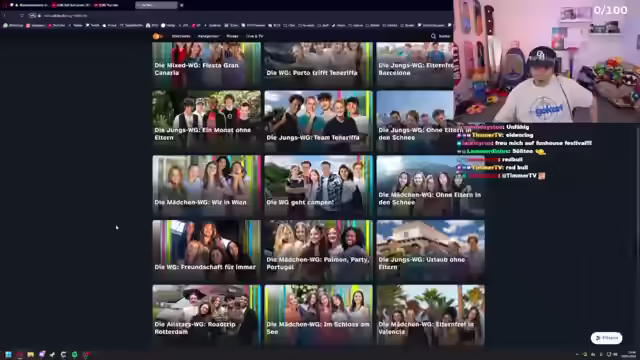Open the Live & TV navigation item
Image resolution: width=640 pixels, height=360 pixels.
pos(255,36)
